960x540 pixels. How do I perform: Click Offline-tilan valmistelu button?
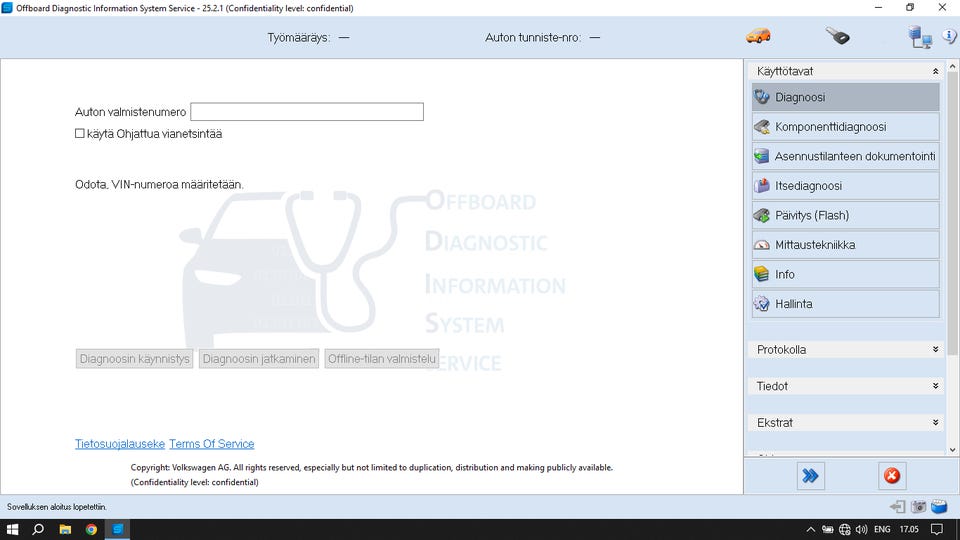(x=381, y=359)
